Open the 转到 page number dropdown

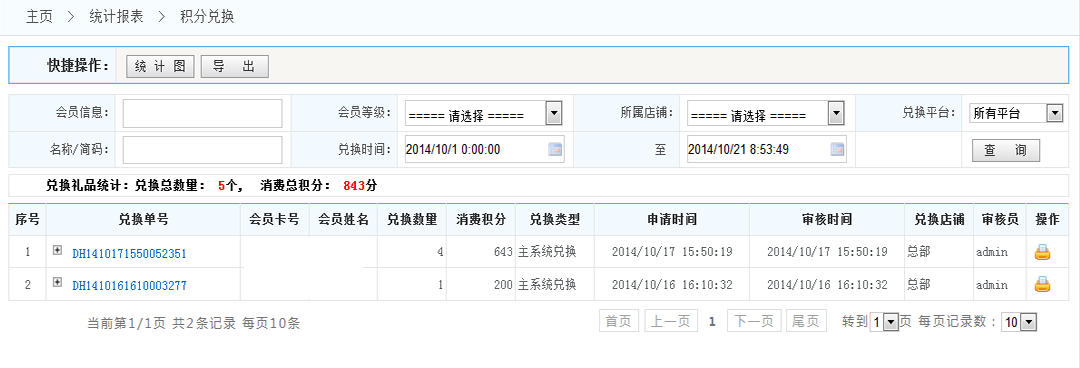(883, 322)
